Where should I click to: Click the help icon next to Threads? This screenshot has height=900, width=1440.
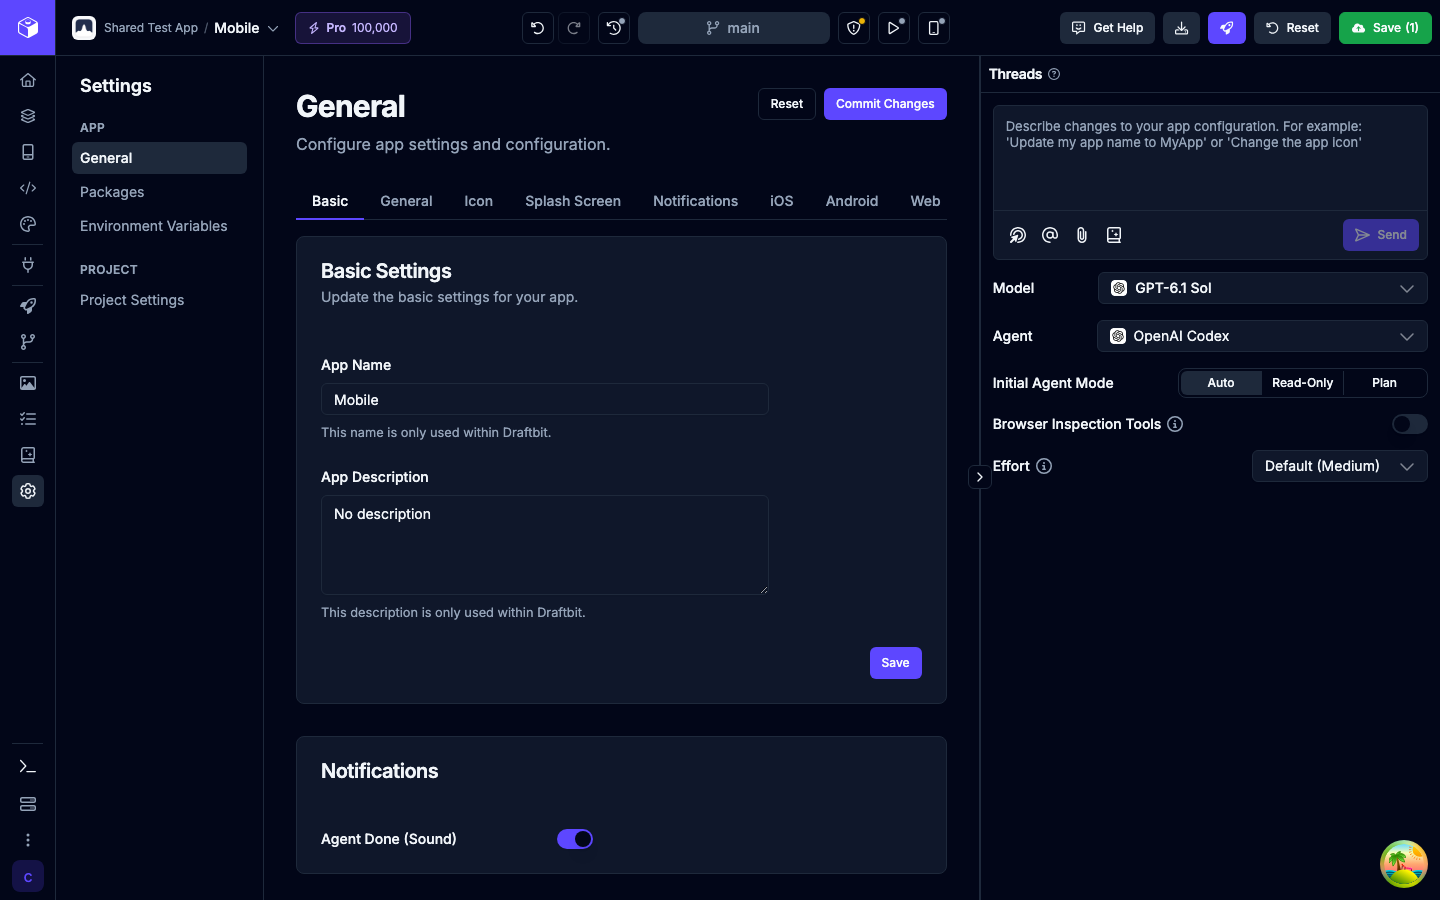[x=1054, y=74]
